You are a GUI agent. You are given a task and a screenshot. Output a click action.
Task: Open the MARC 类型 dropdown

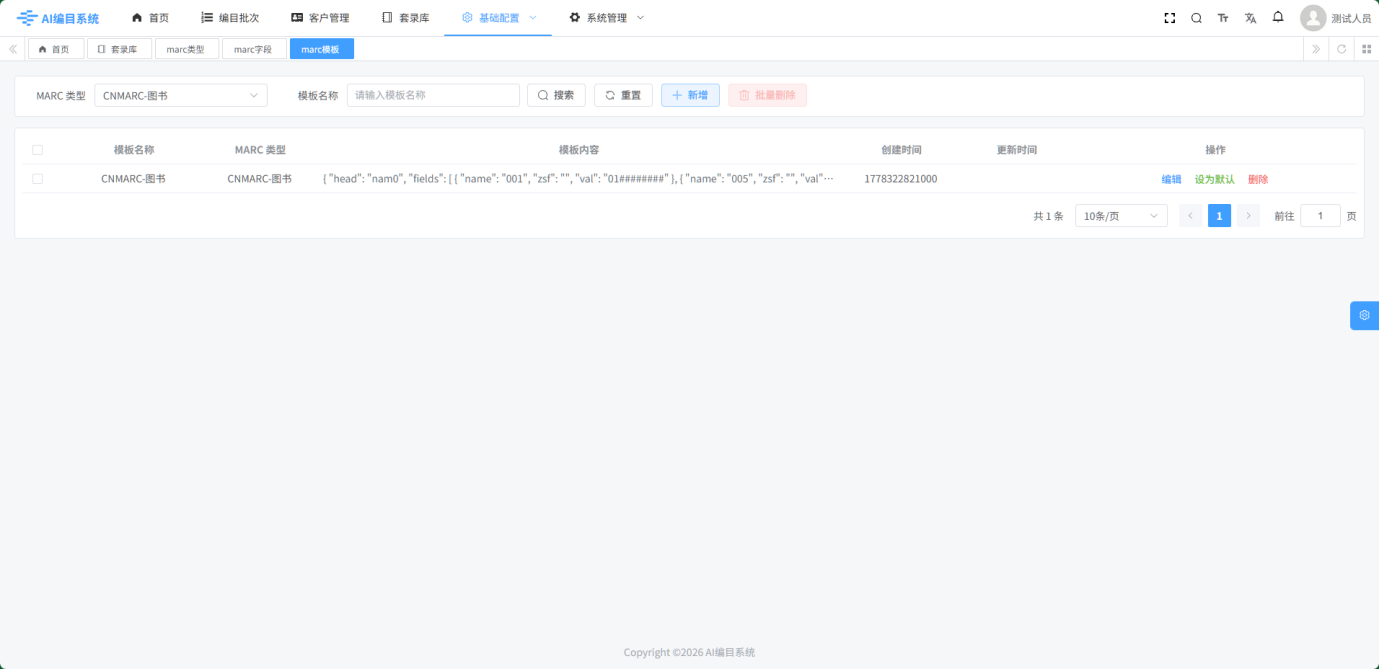coord(181,95)
